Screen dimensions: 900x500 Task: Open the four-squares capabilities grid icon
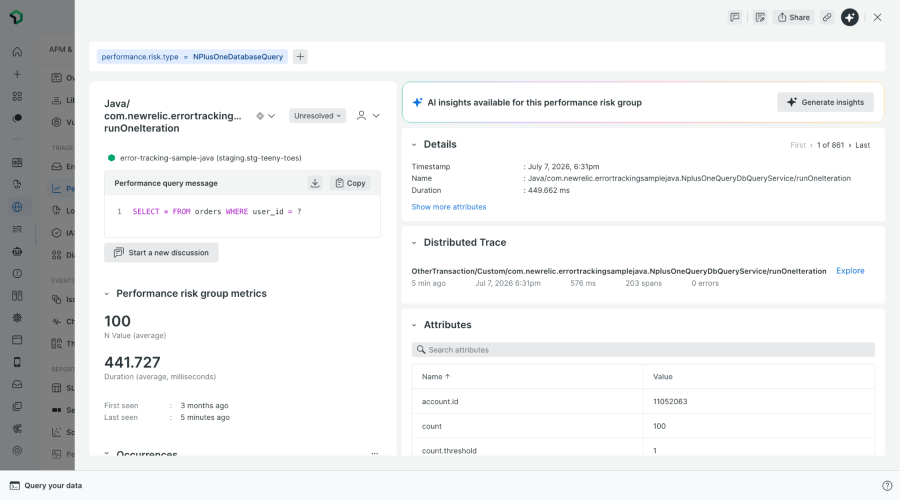point(17,96)
